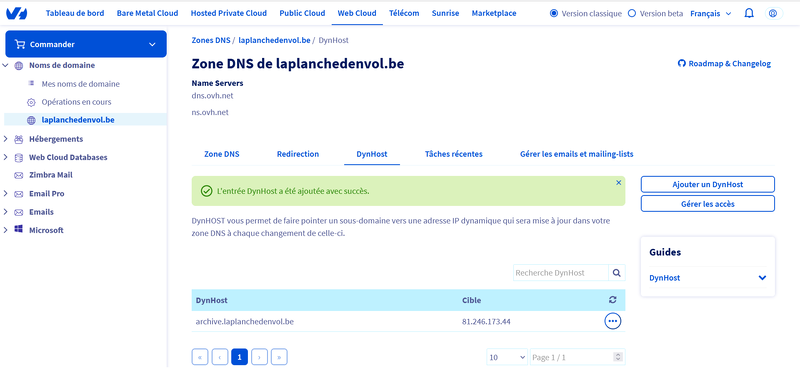Switch to the Tâches récentes tab
The height and width of the screenshot is (381, 800).
[454, 154]
